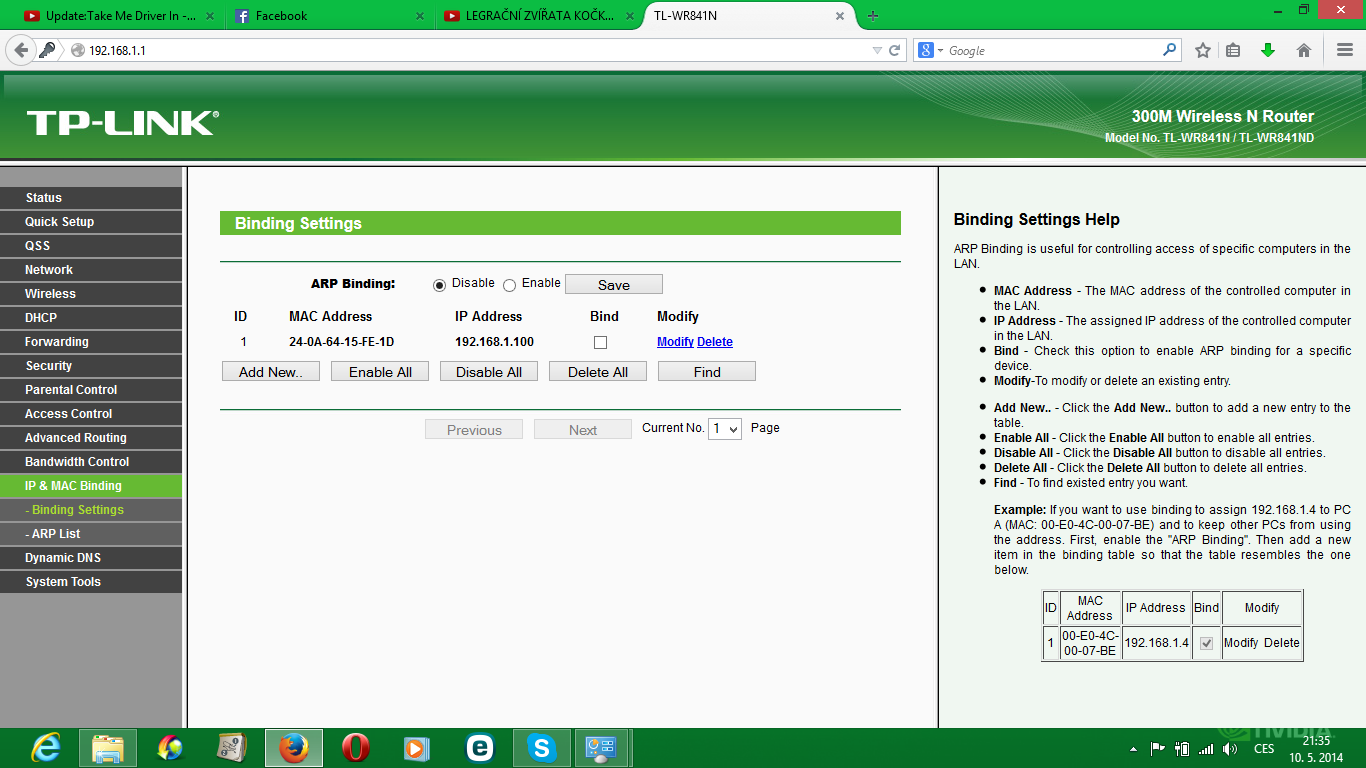The height and width of the screenshot is (768, 1366).
Task: Select the Binding Settings submenu item
Action: coord(91,510)
